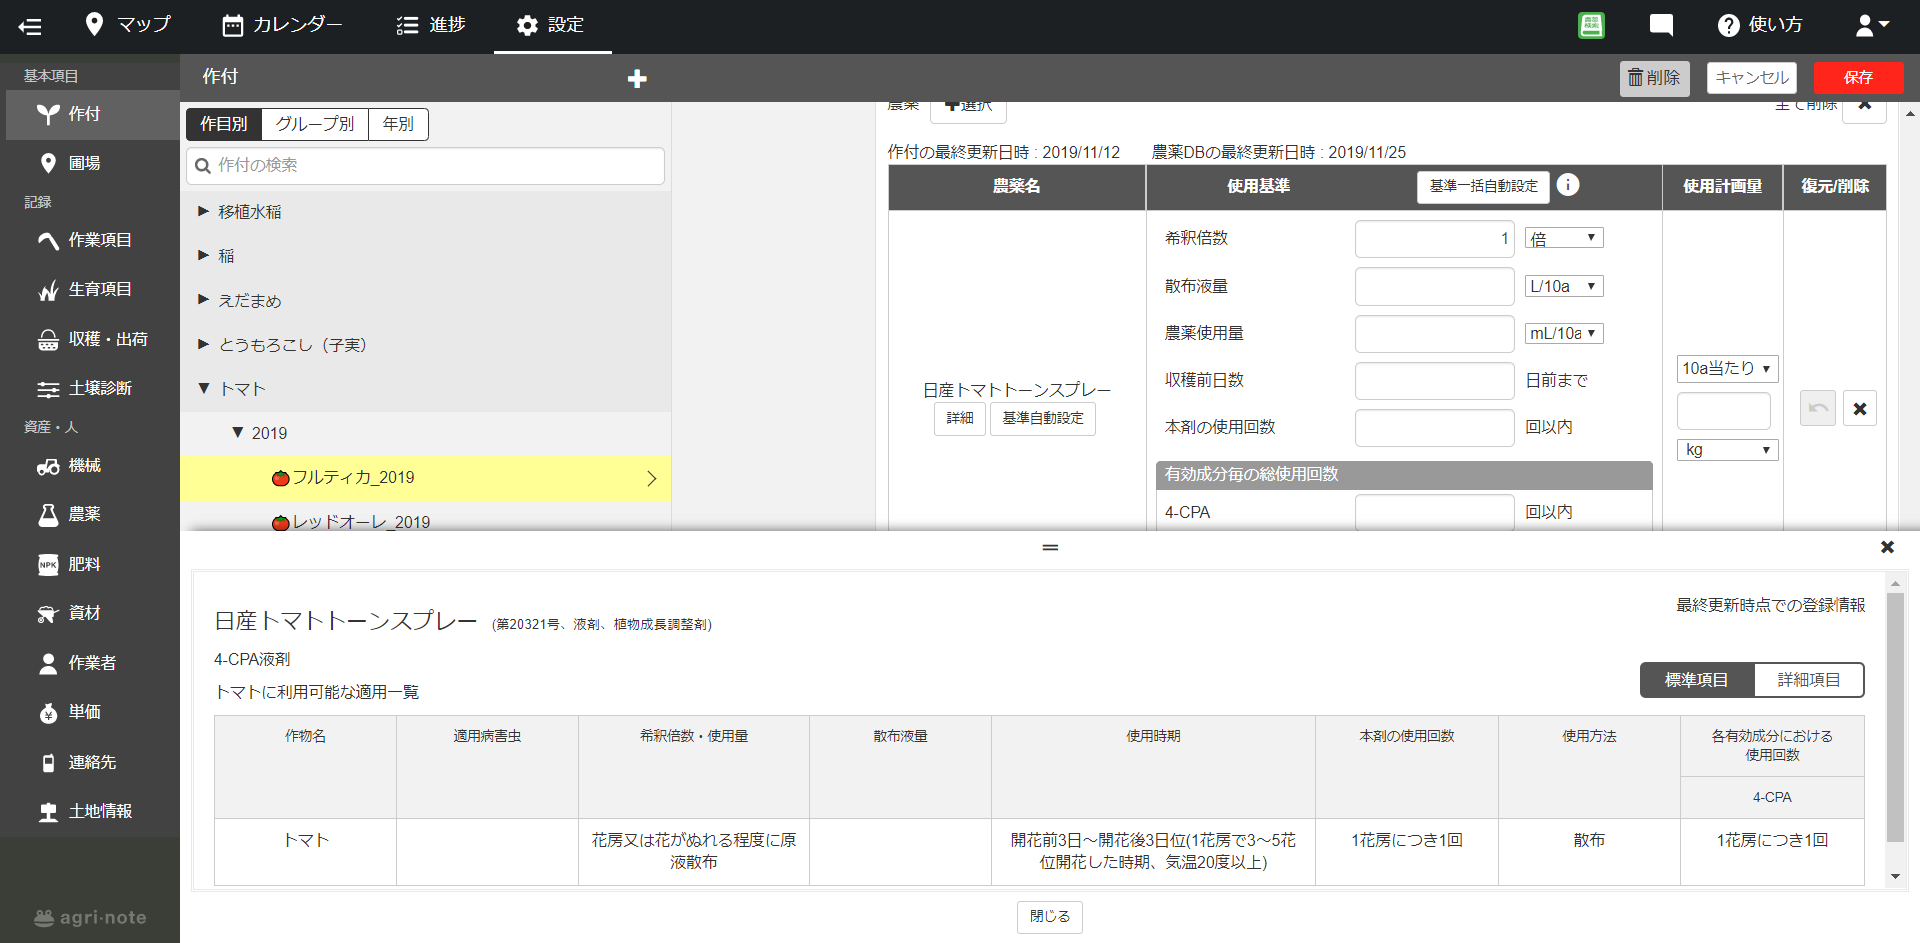Click the detail panel vertical scrollbar
Viewport: 1920px width, 943px height.
[1895, 717]
